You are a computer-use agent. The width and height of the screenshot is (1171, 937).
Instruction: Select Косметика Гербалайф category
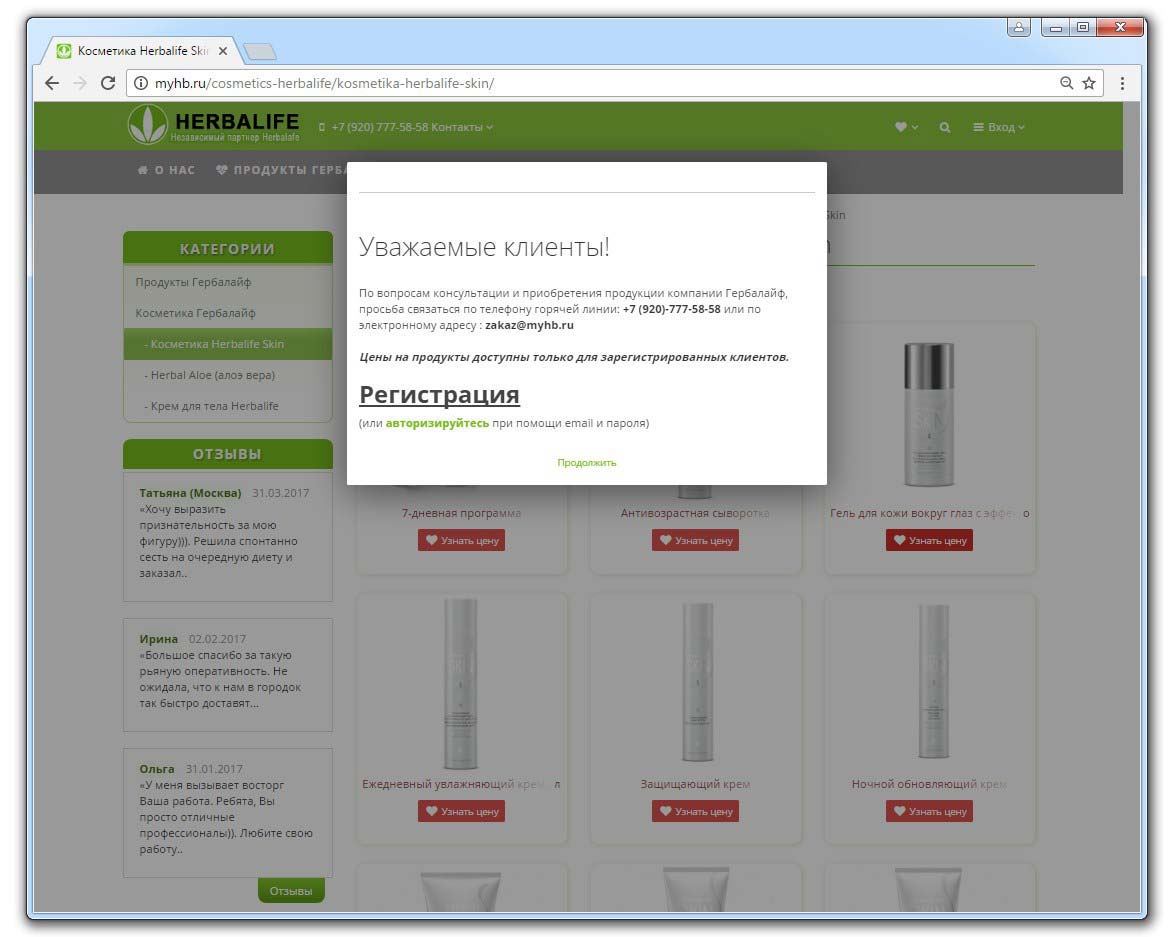click(228, 313)
